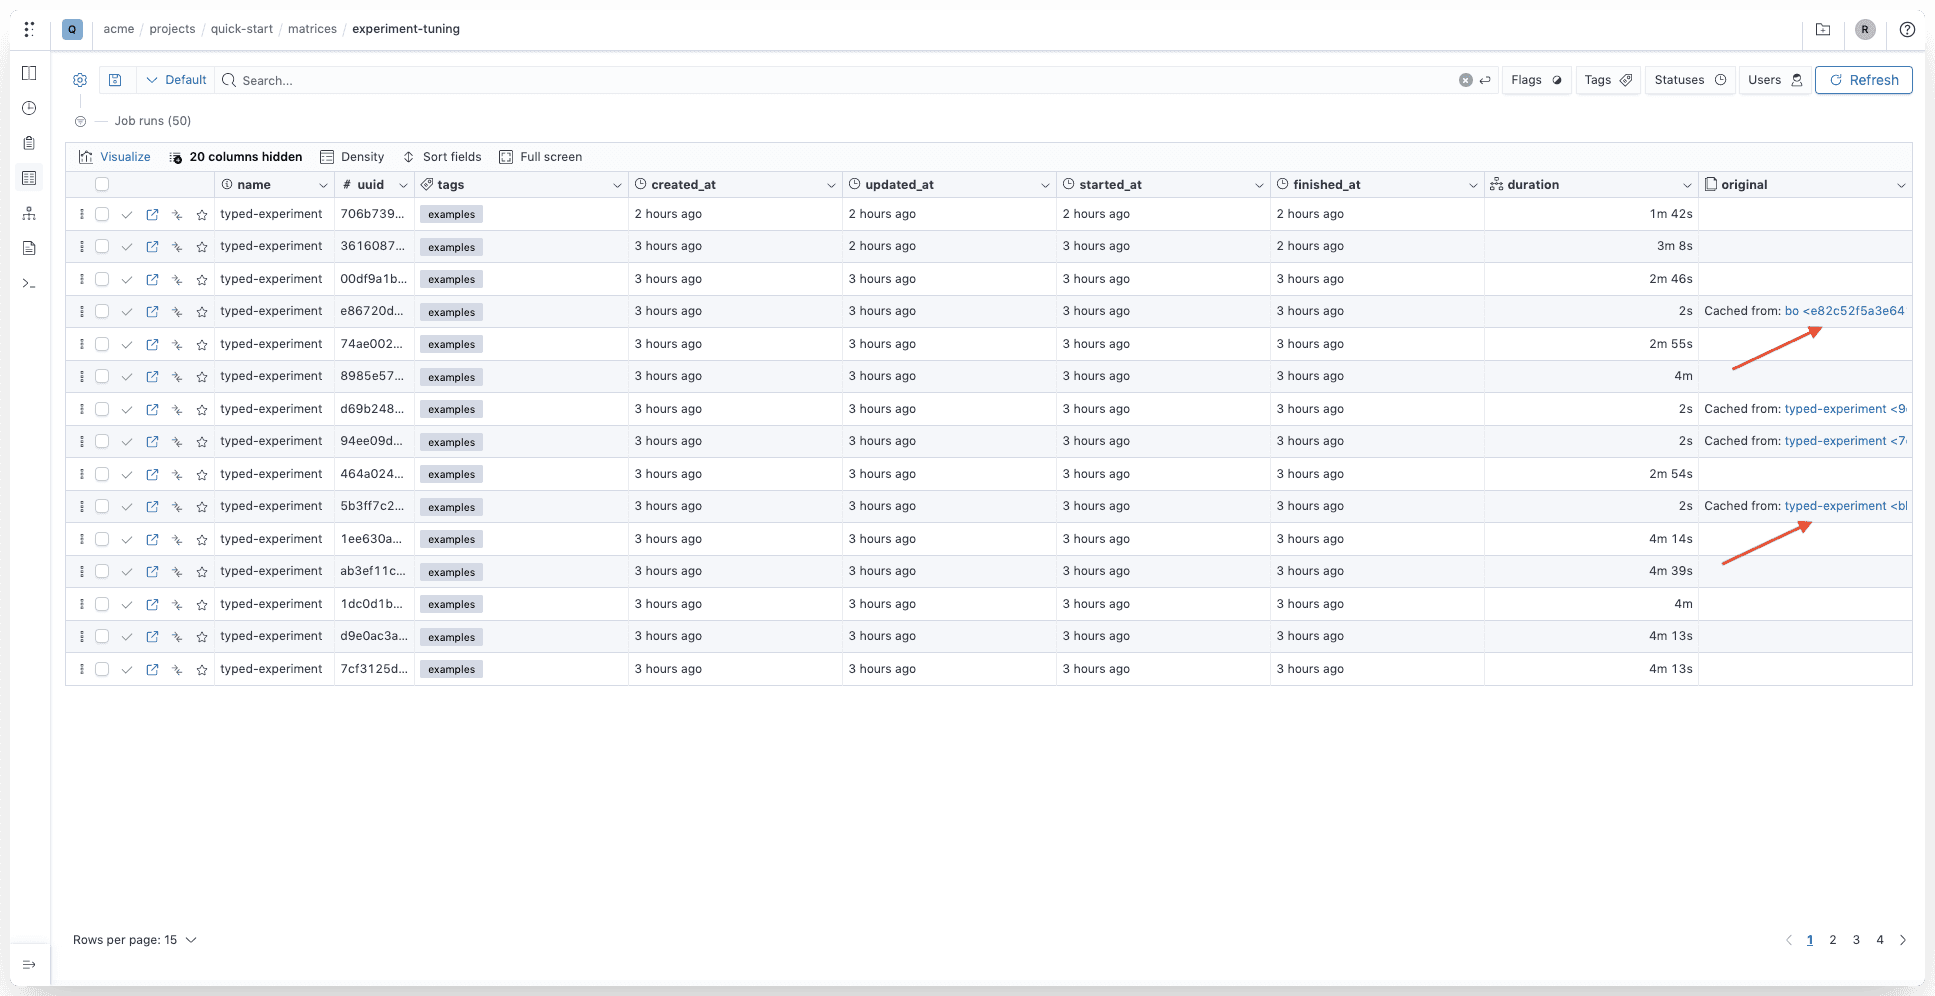This screenshot has height=996, width=1935.
Task: Open the terminal panel in the sidebar
Action: 29,283
